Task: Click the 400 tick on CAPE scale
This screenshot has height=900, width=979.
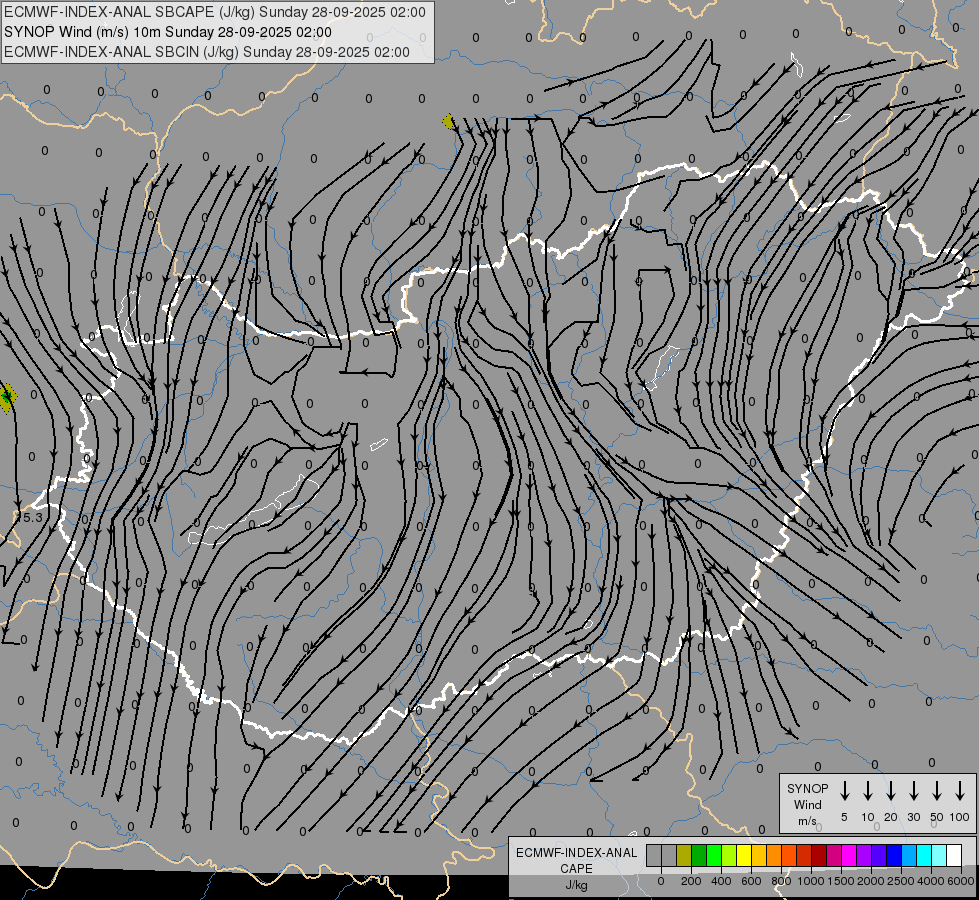Action: [x=721, y=881]
